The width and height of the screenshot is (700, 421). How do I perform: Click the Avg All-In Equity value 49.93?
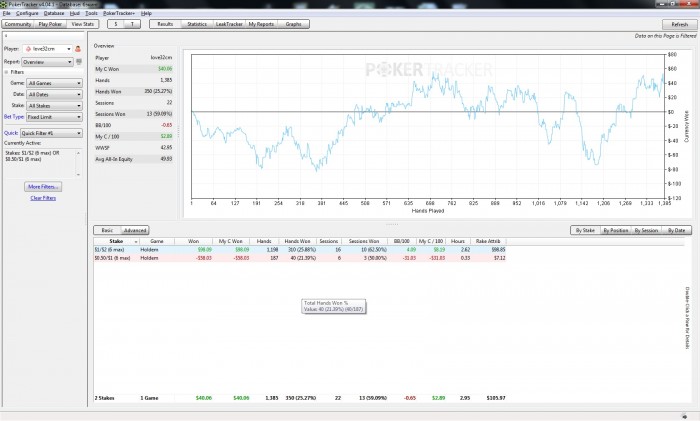click(167, 159)
